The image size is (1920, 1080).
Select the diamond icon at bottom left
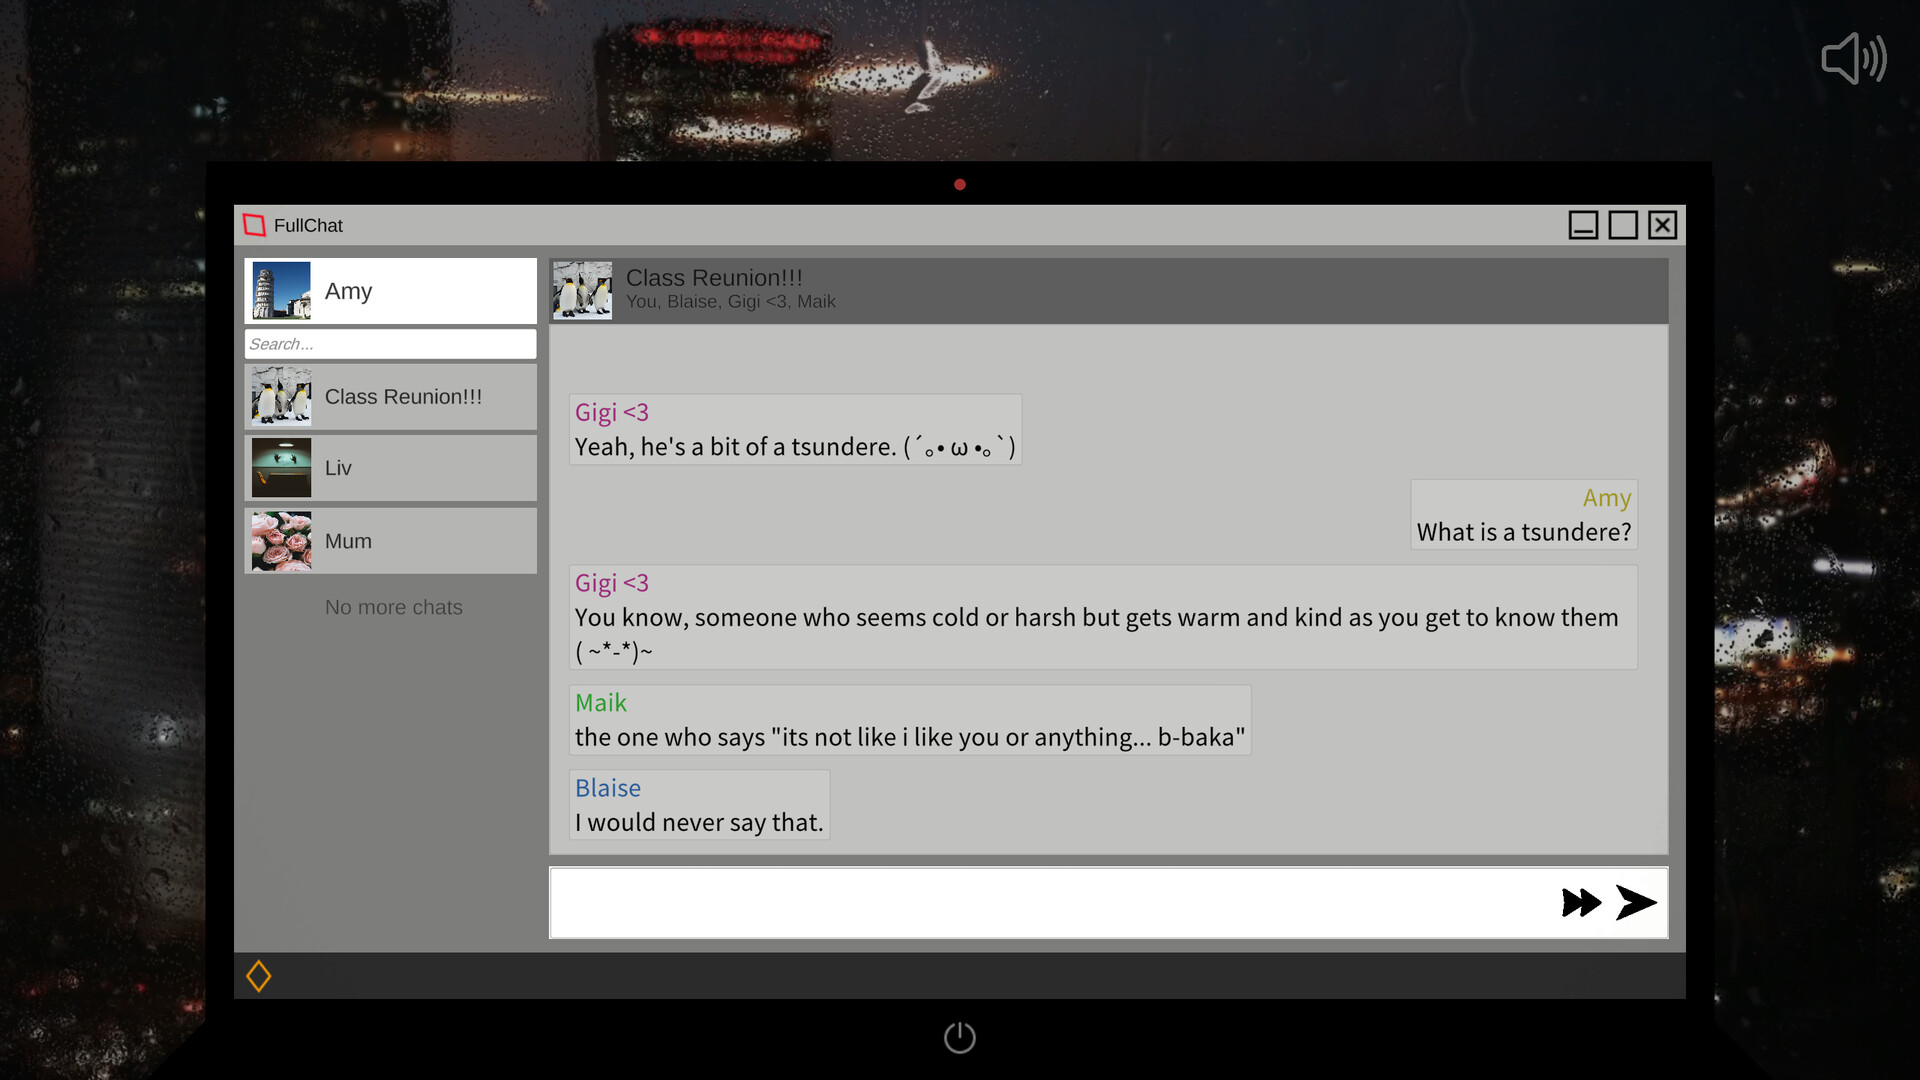pos(259,975)
